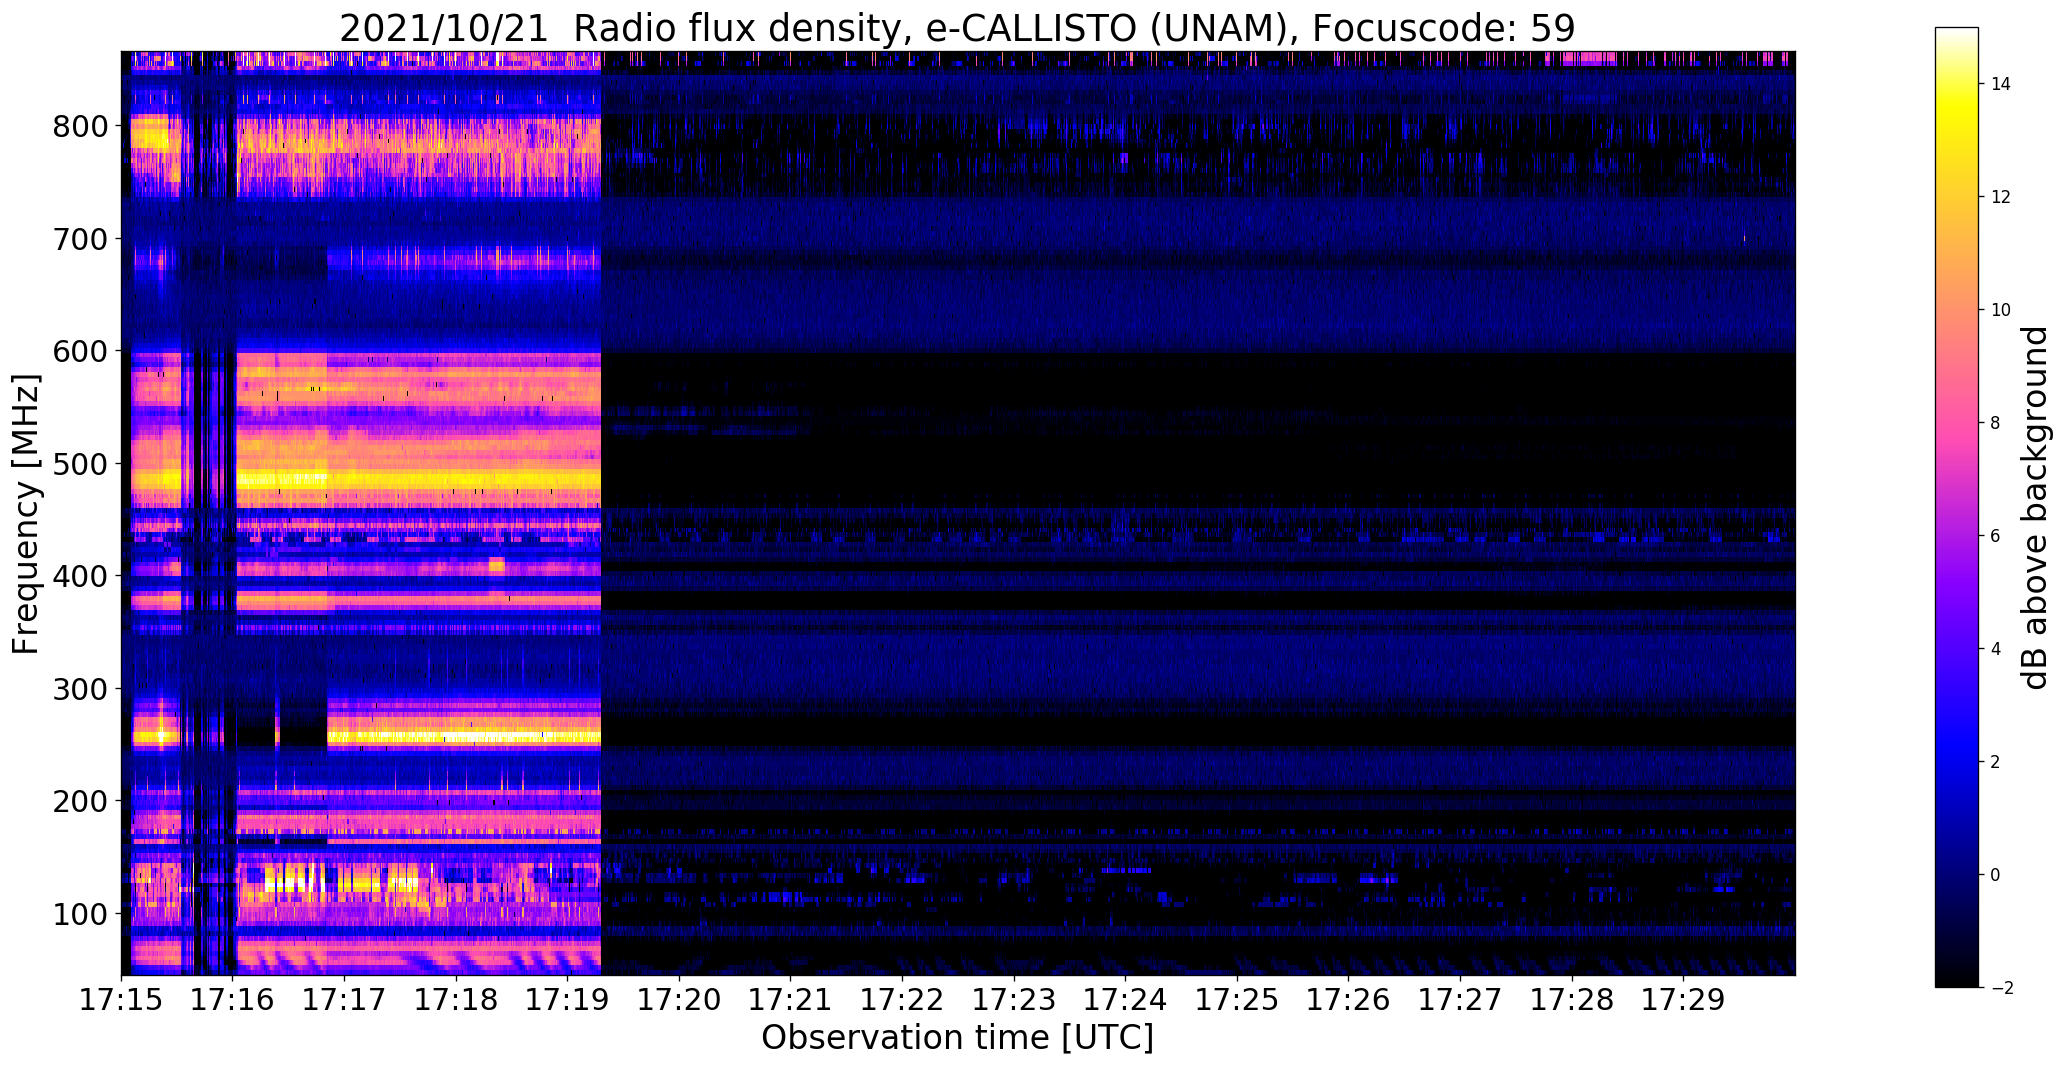Viewport: 2066px width, 1067px height.
Task: Click the colorbar tick value −2
Action: tap(2001, 988)
